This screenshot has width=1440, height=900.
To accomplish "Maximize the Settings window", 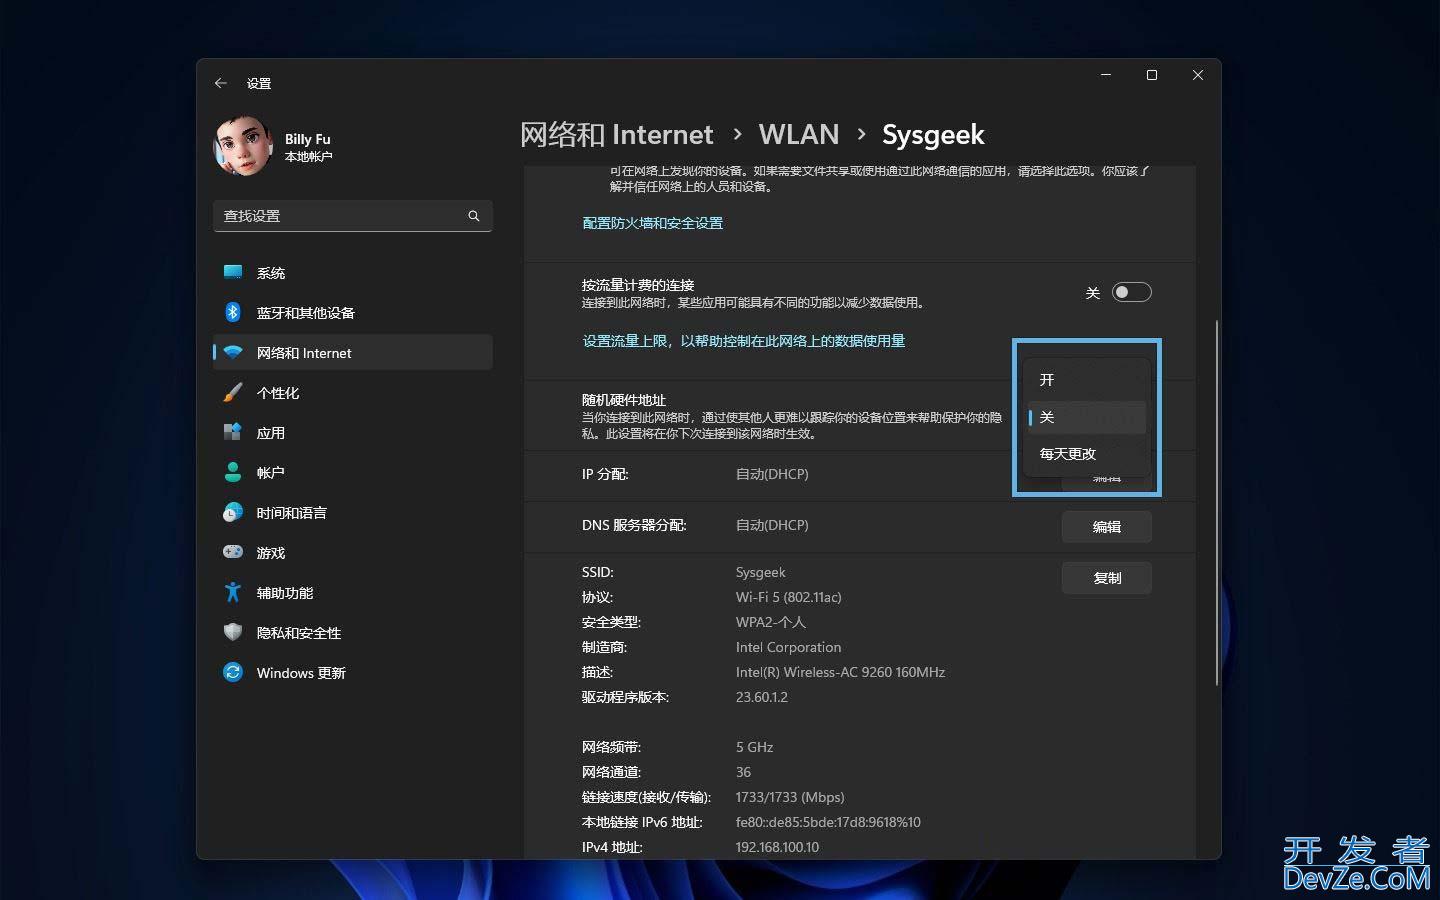I will 1152,75.
